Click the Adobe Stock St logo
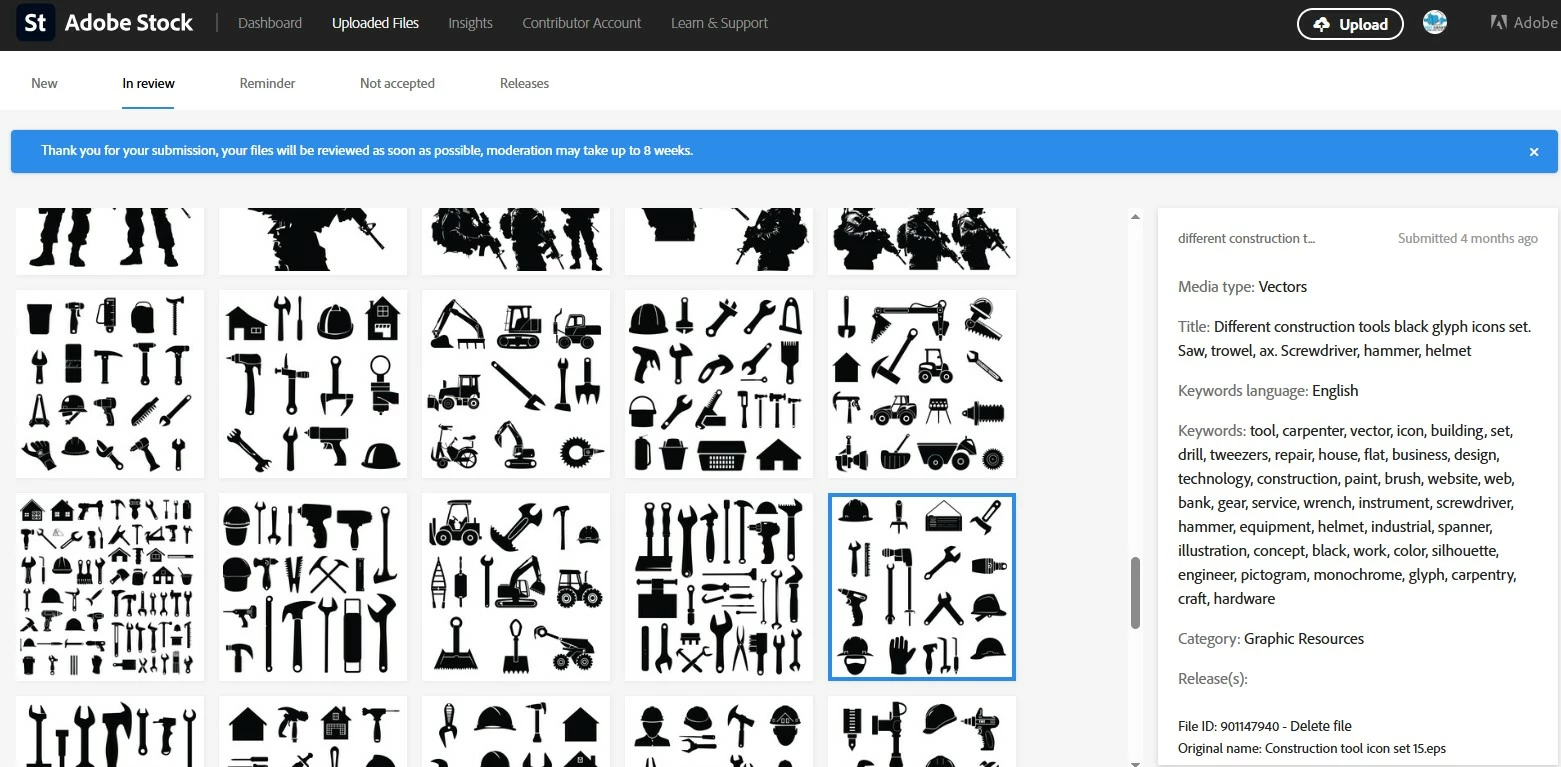 36,23
